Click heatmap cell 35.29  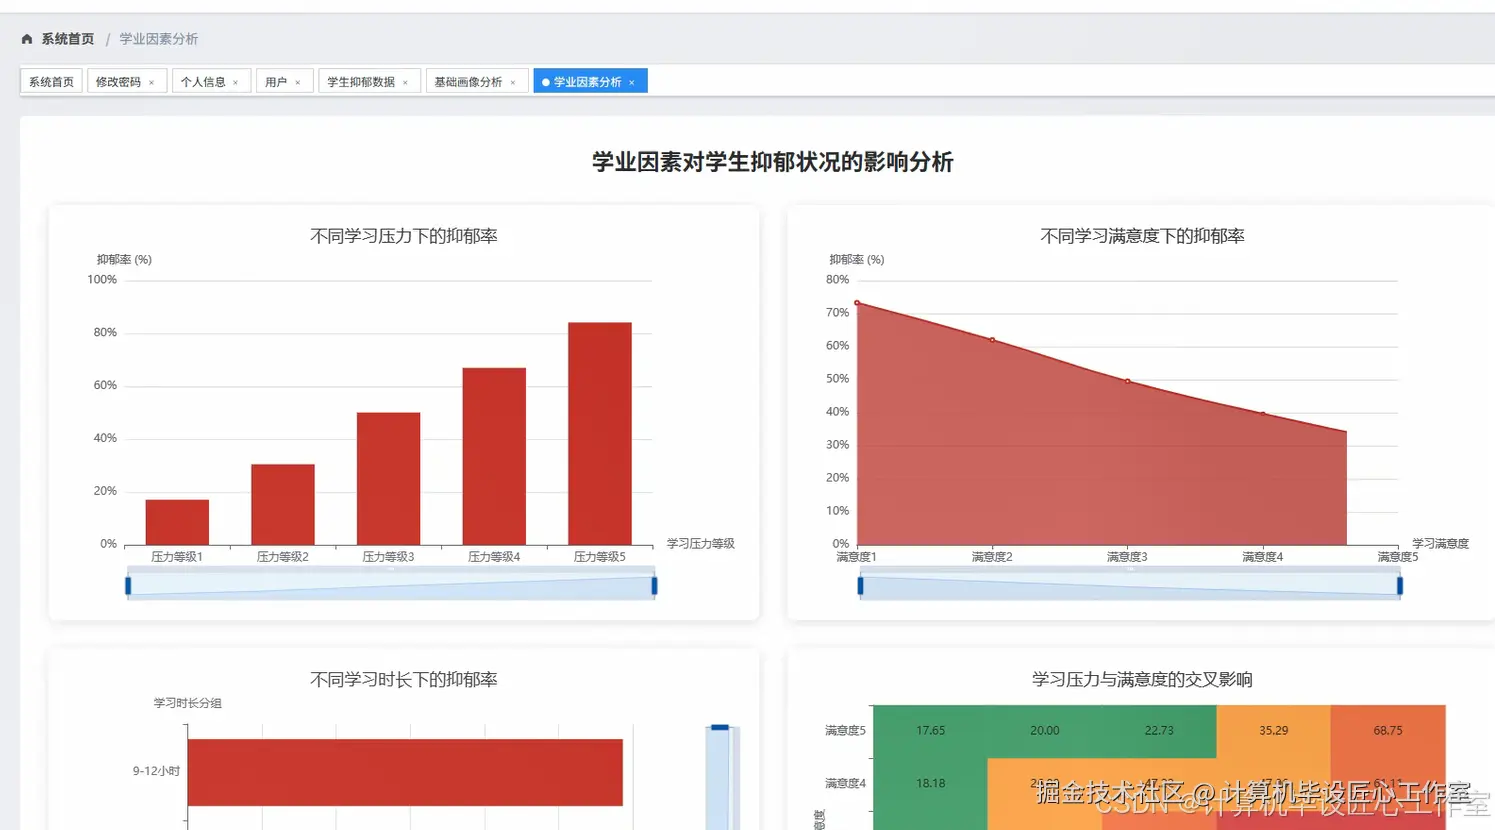coord(1274,731)
